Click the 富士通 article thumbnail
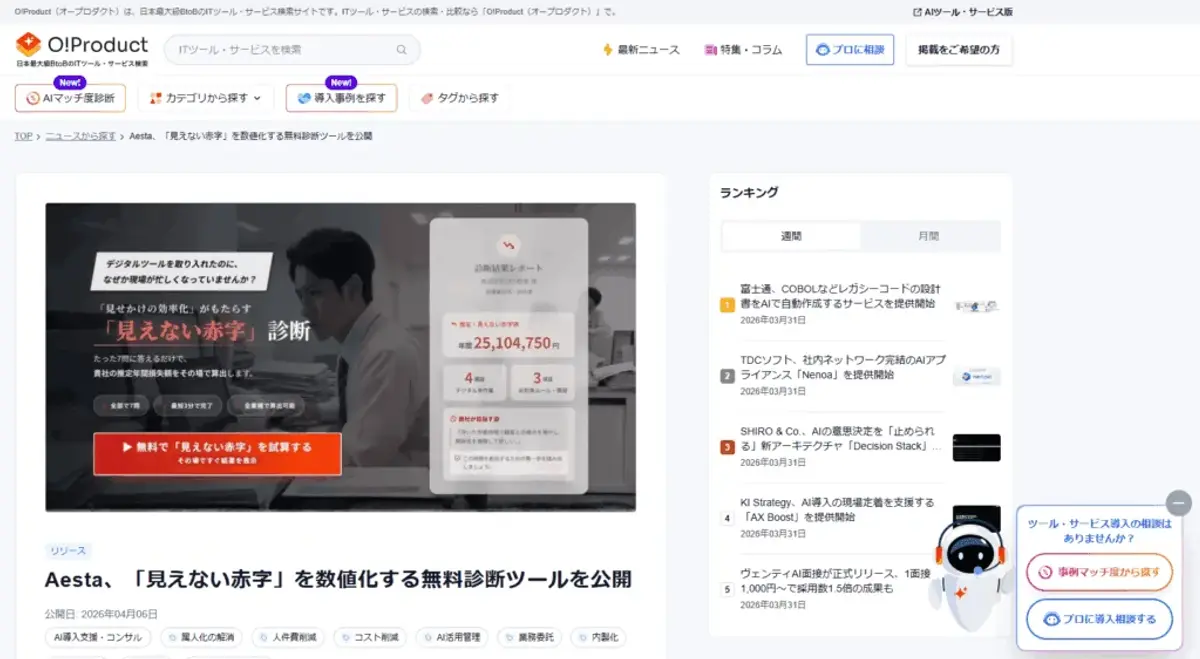 tap(976, 306)
